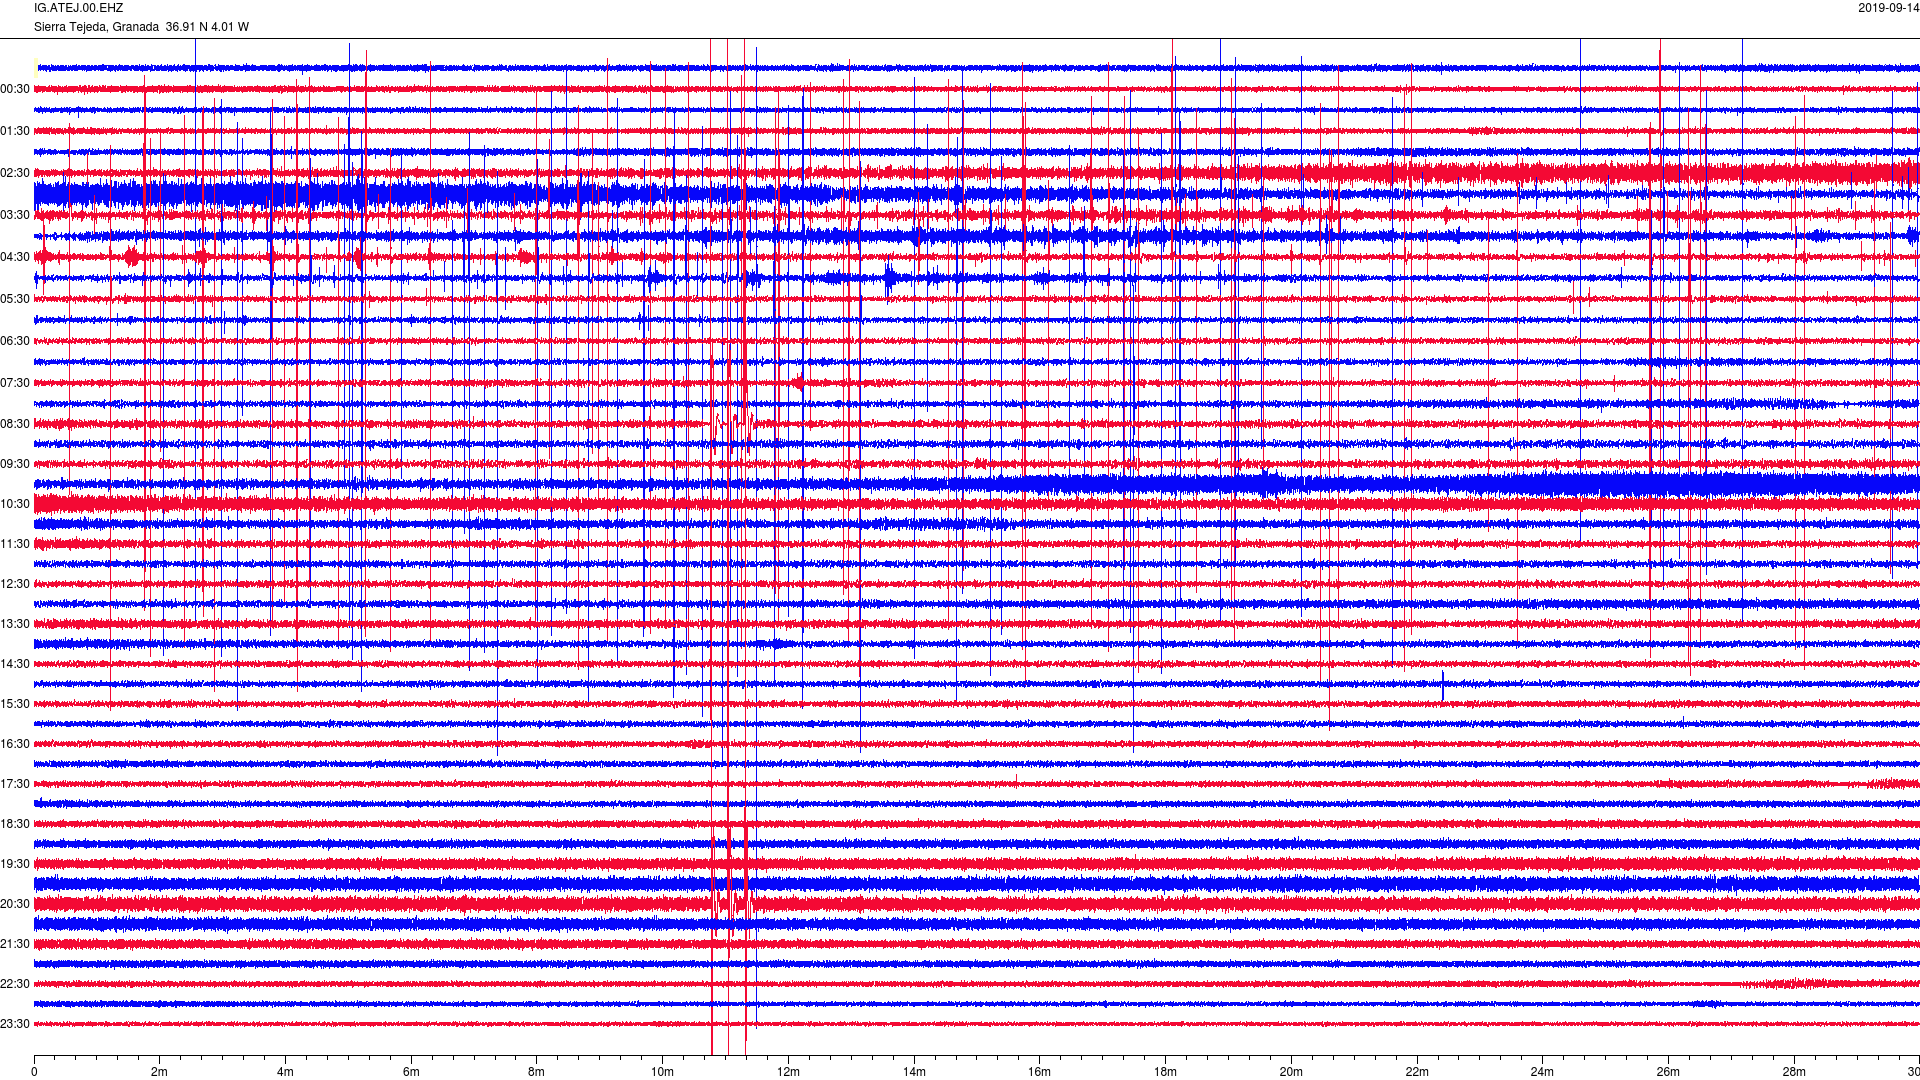The height and width of the screenshot is (1080, 1920).
Task: Select the 07:30 time row label
Action: tap(15, 383)
